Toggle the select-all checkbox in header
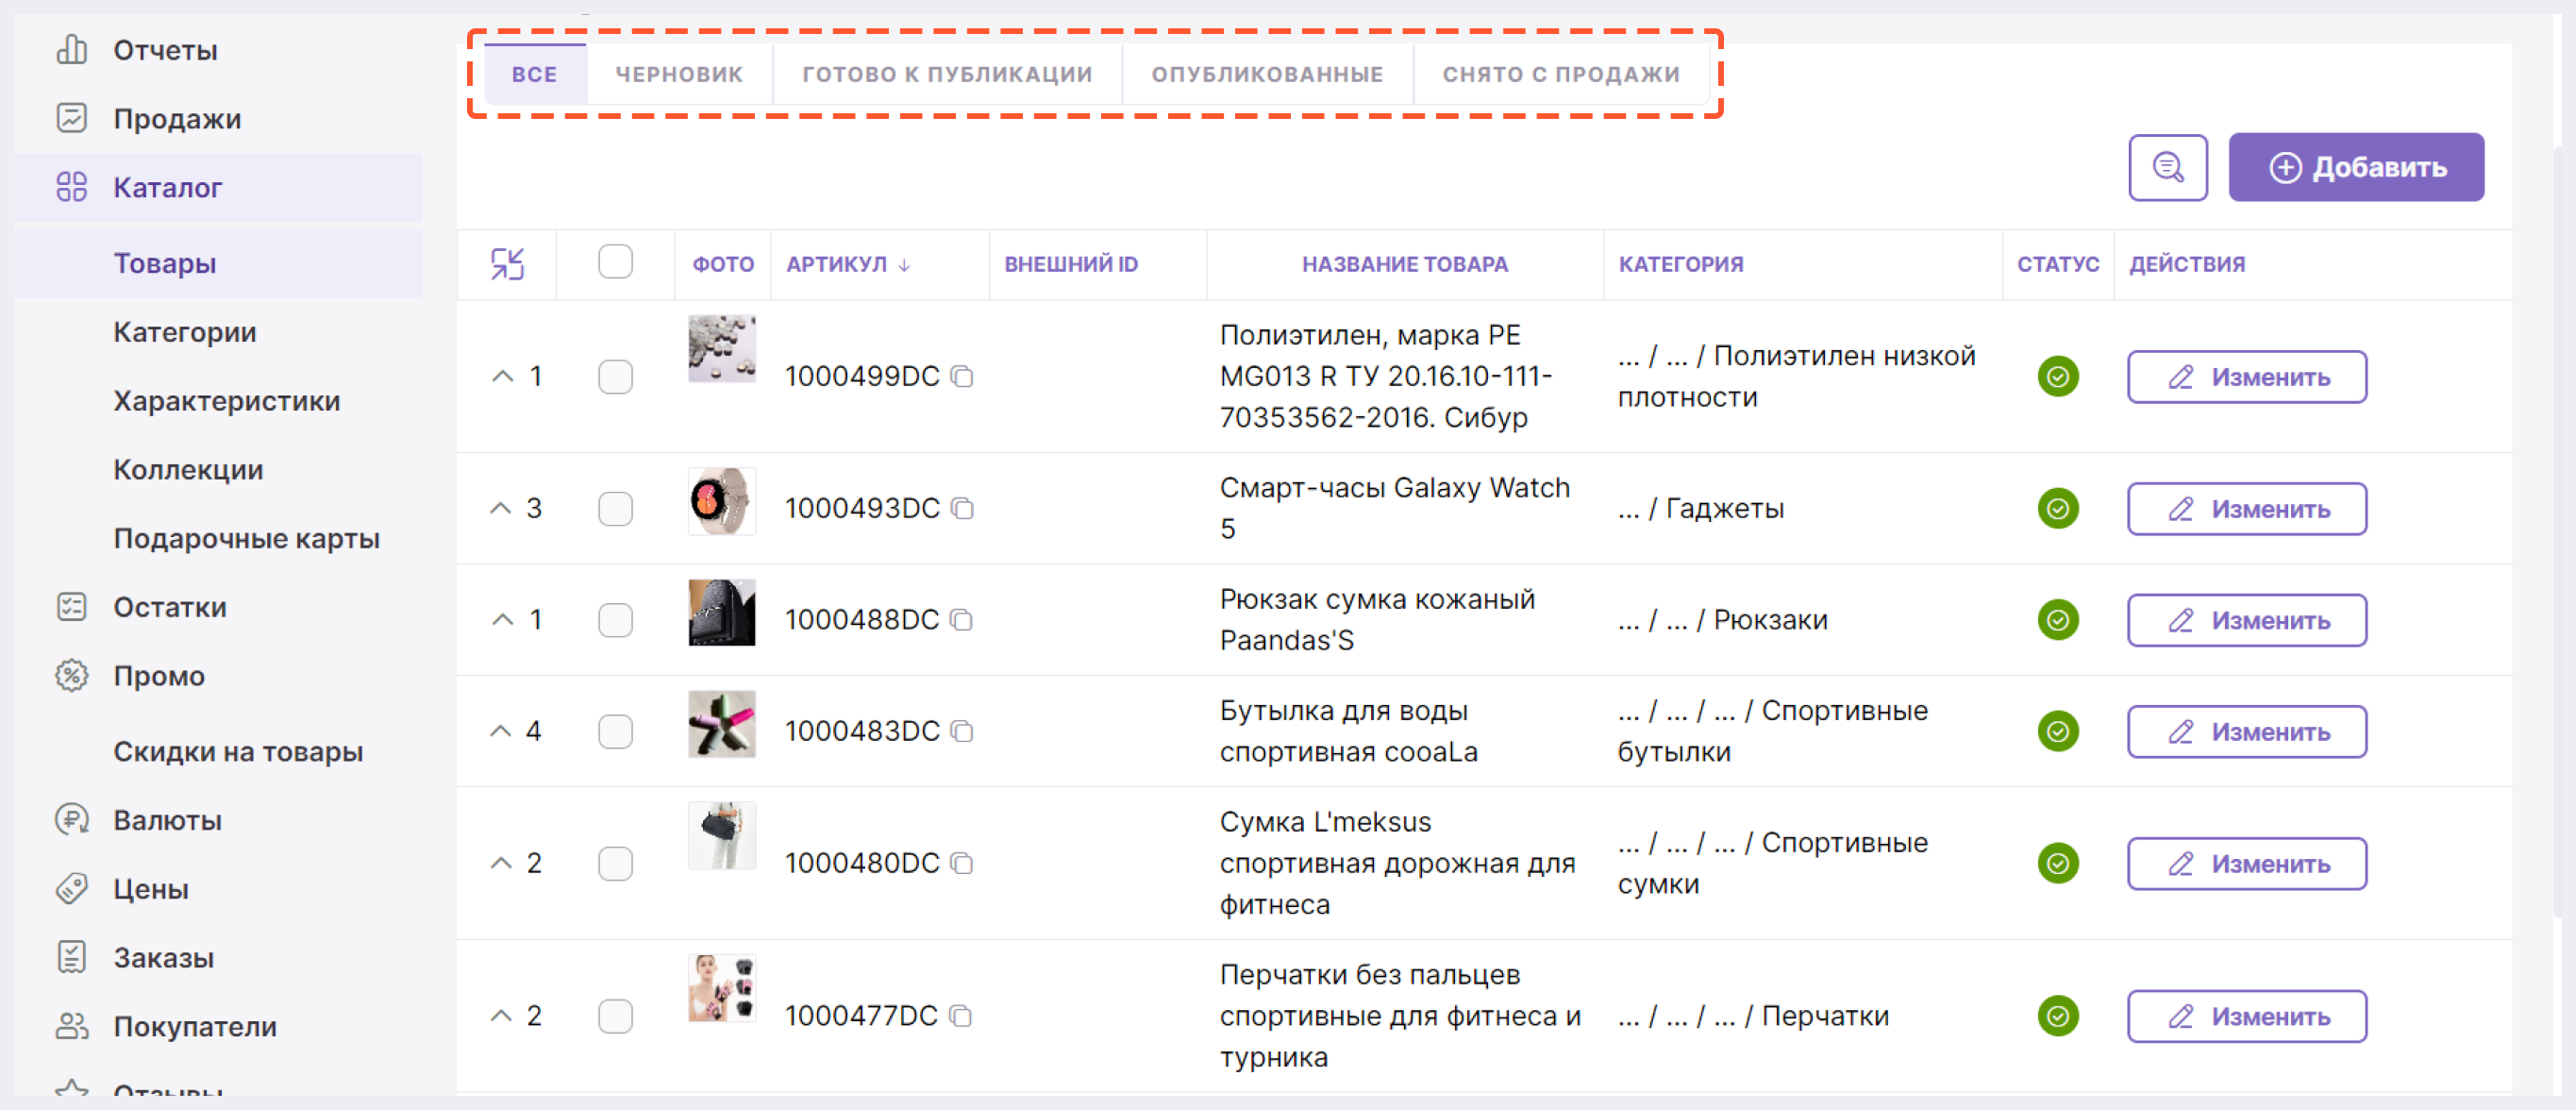 tap(615, 262)
